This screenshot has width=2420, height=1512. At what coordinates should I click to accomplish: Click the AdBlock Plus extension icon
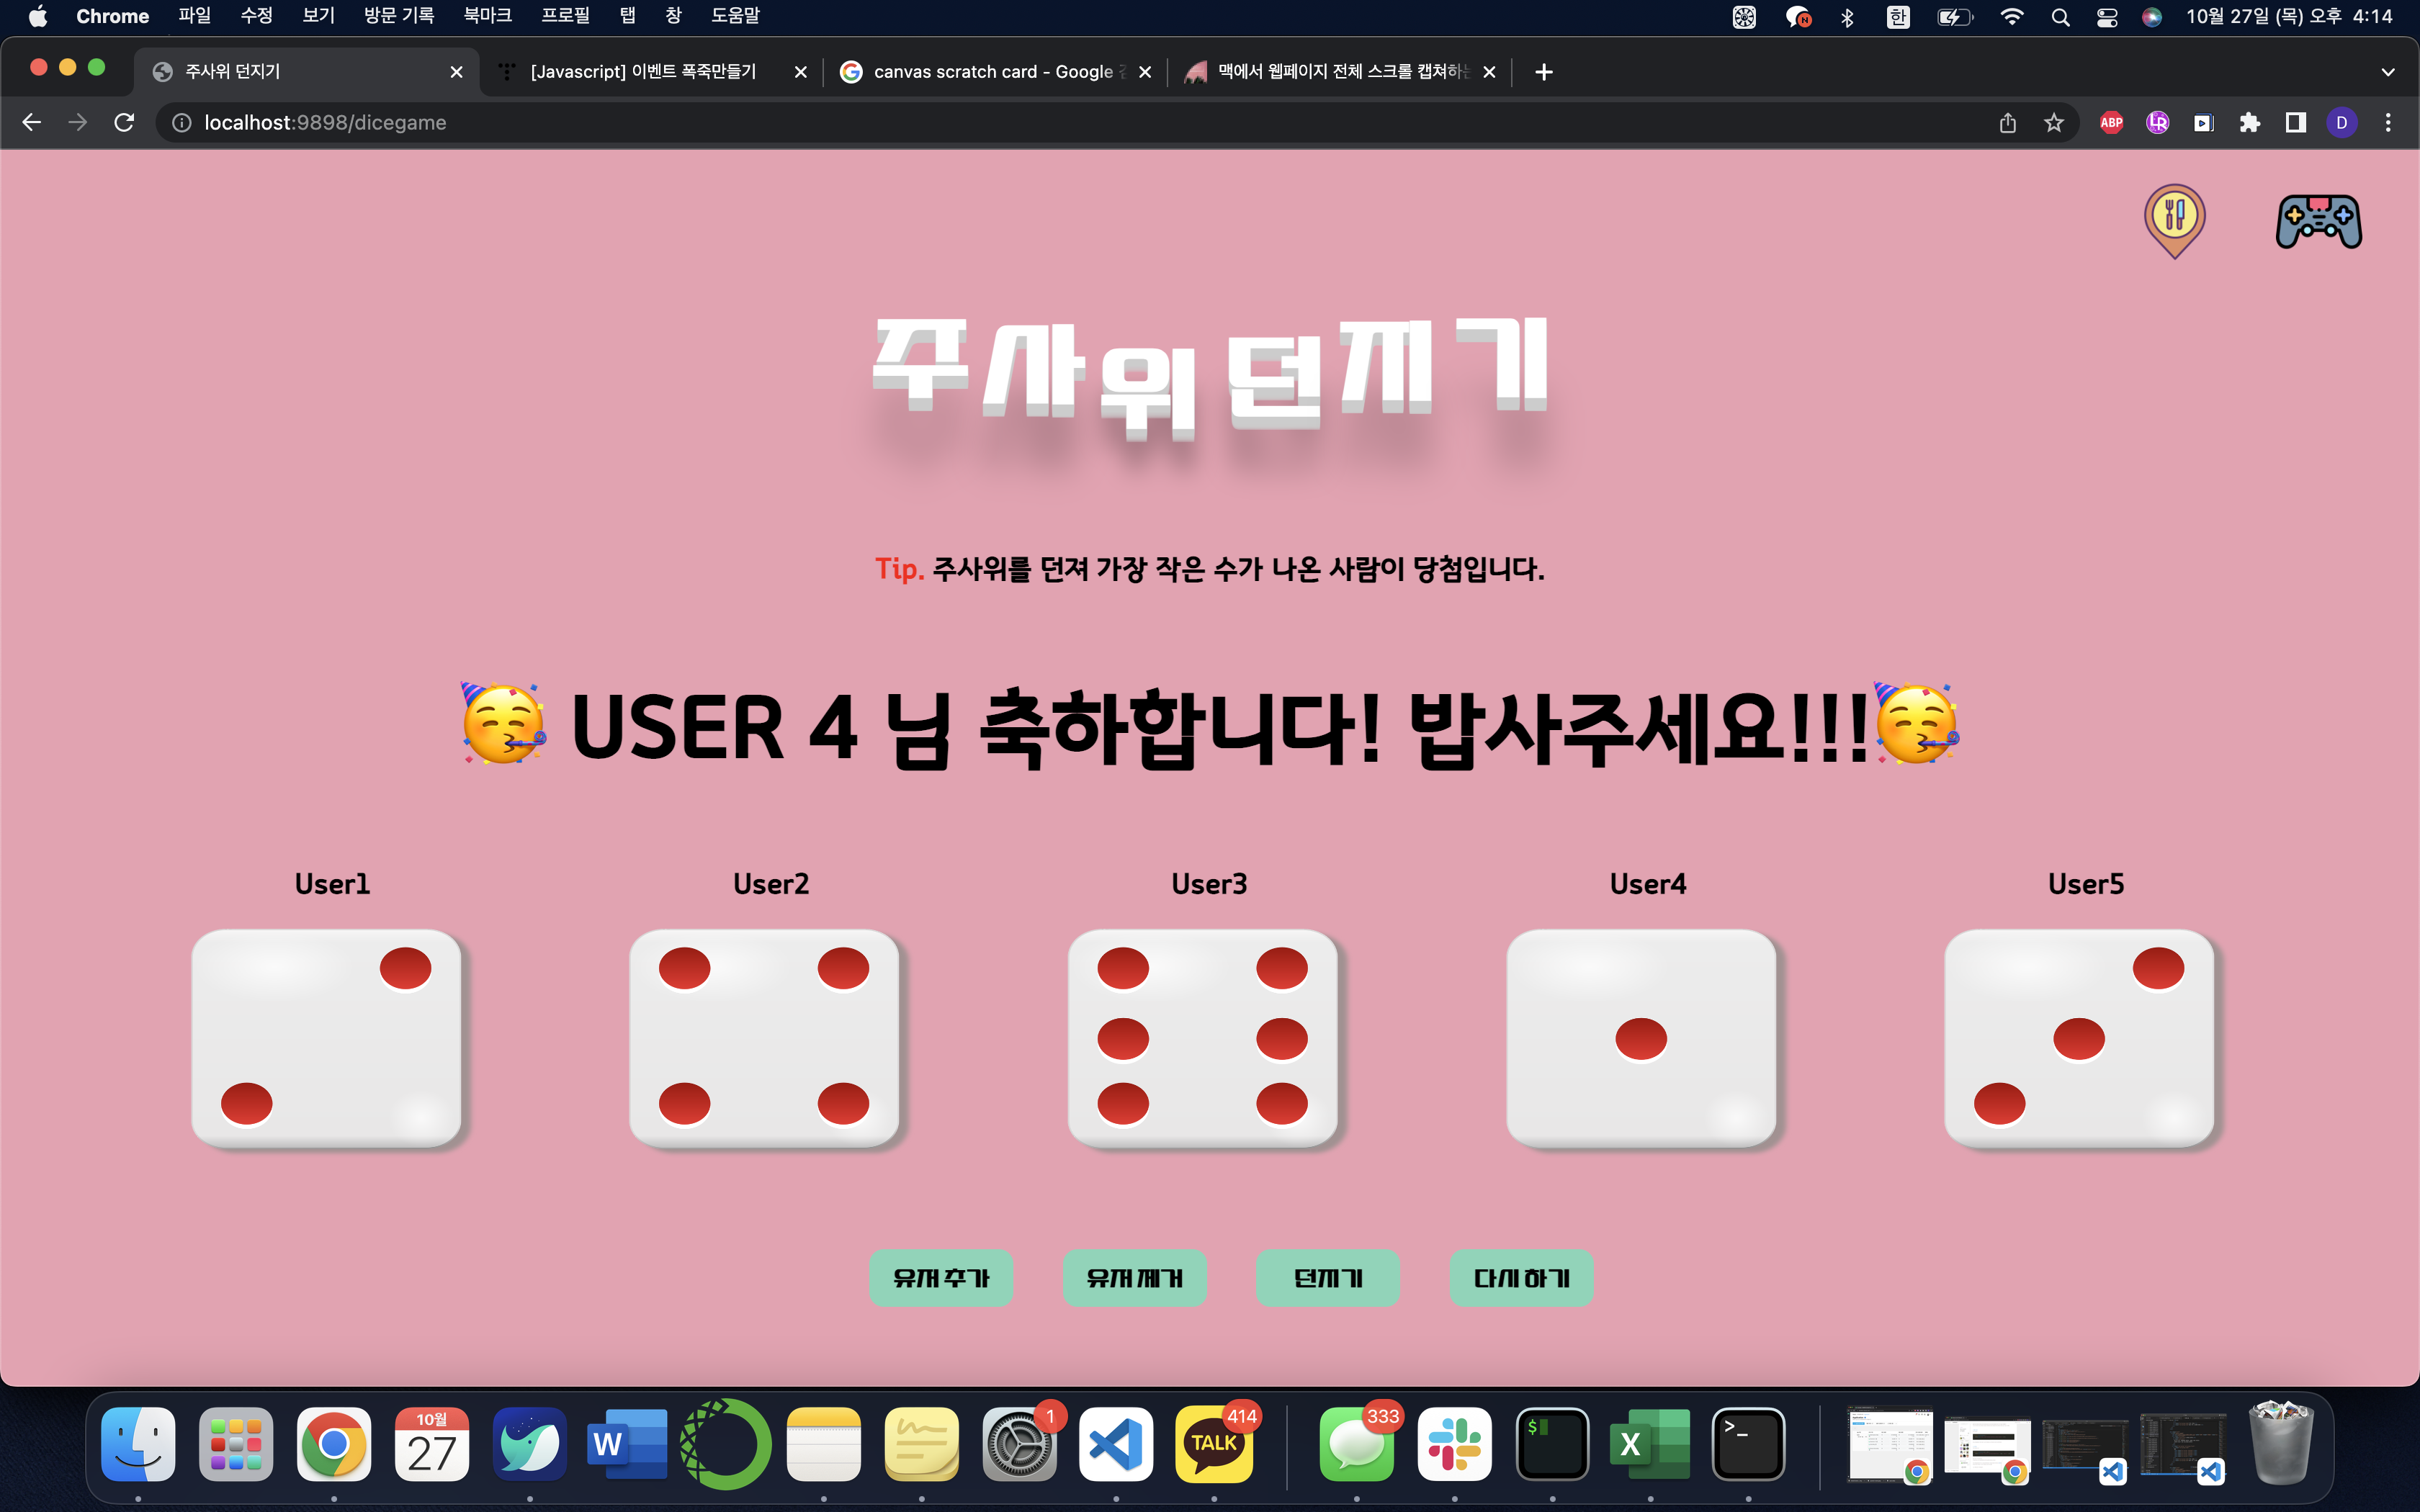click(x=2112, y=122)
